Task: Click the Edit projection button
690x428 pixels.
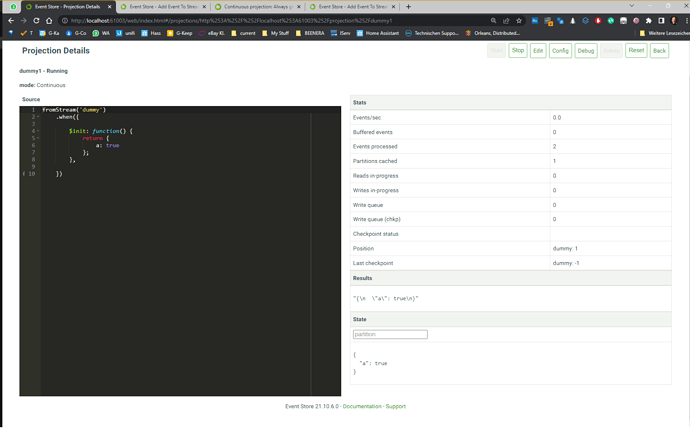Action: tap(538, 51)
